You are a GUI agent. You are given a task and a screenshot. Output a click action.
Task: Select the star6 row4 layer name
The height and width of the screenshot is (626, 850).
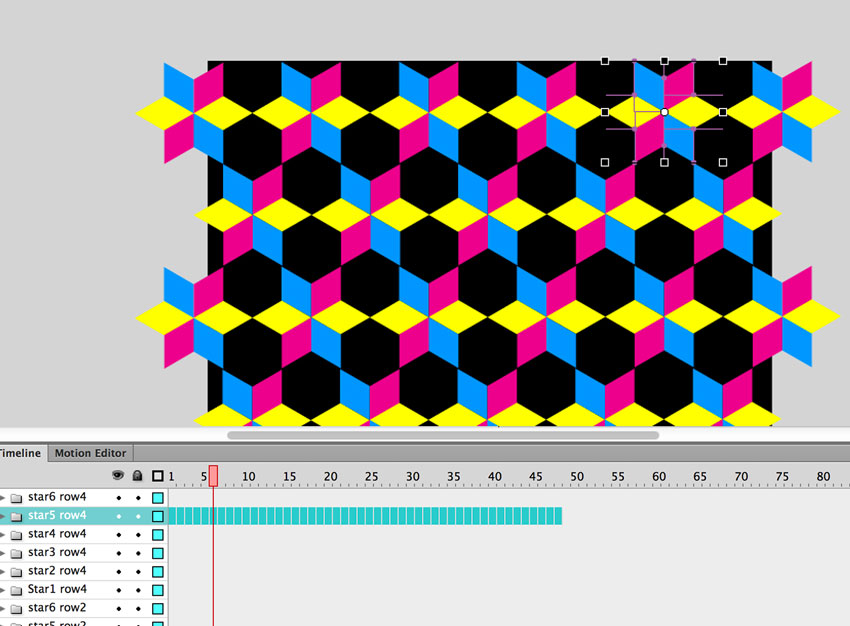[57, 496]
